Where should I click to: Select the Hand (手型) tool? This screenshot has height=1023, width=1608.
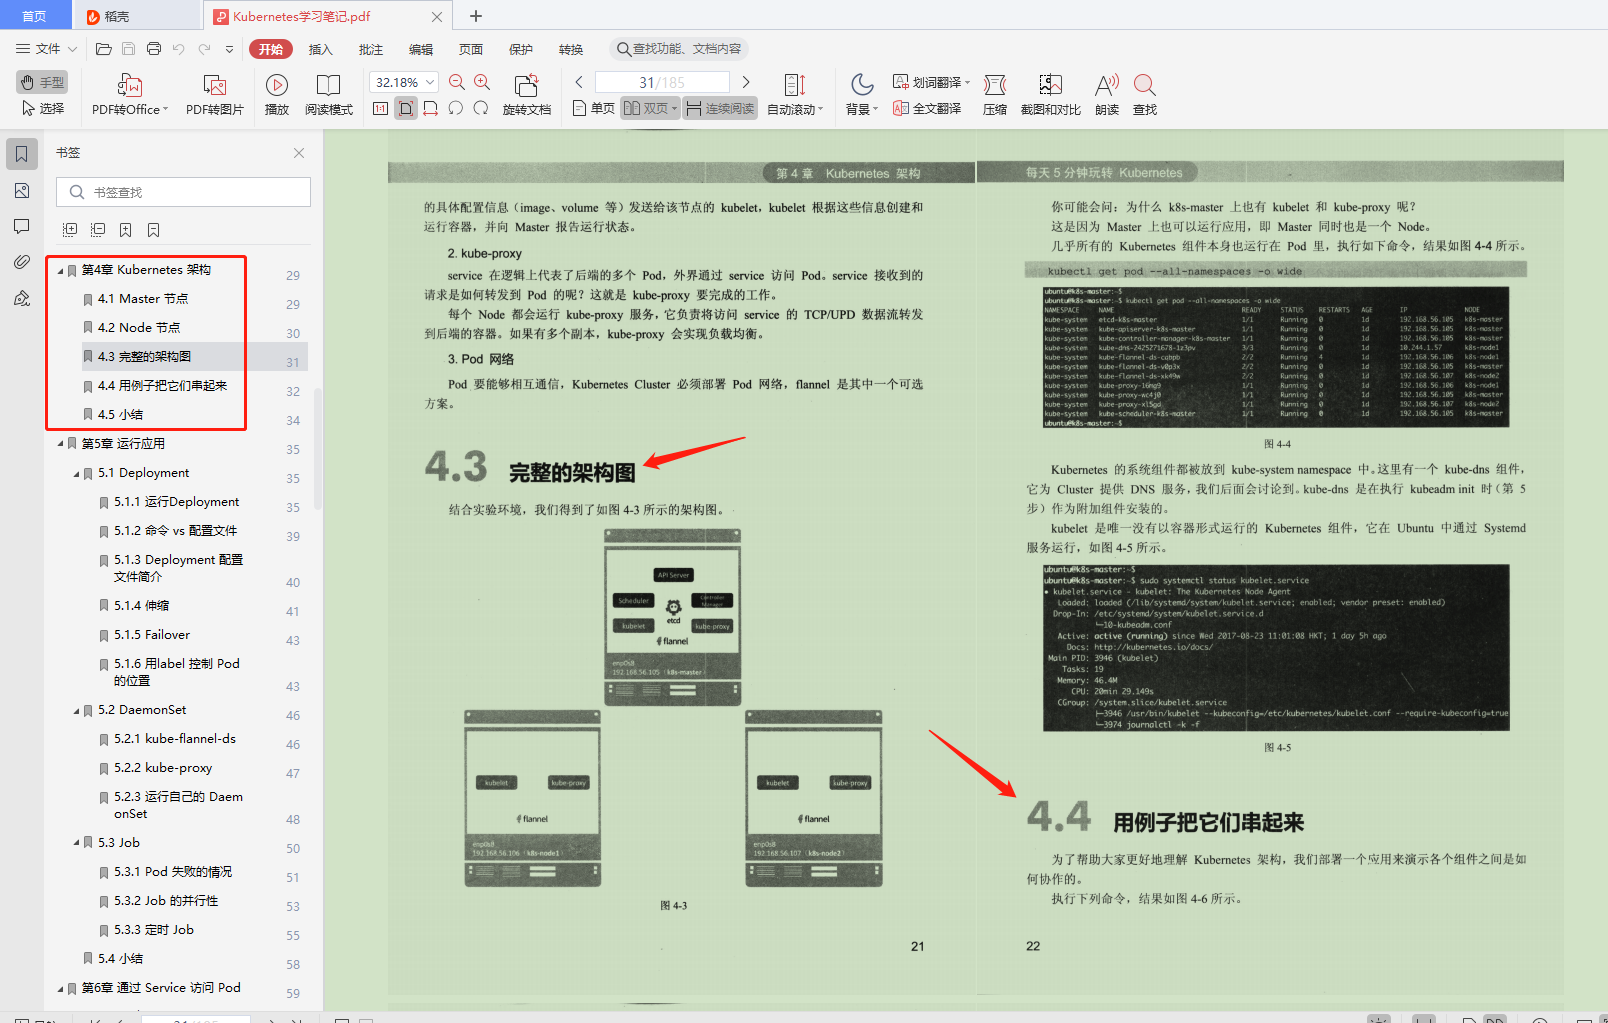click(x=42, y=82)
